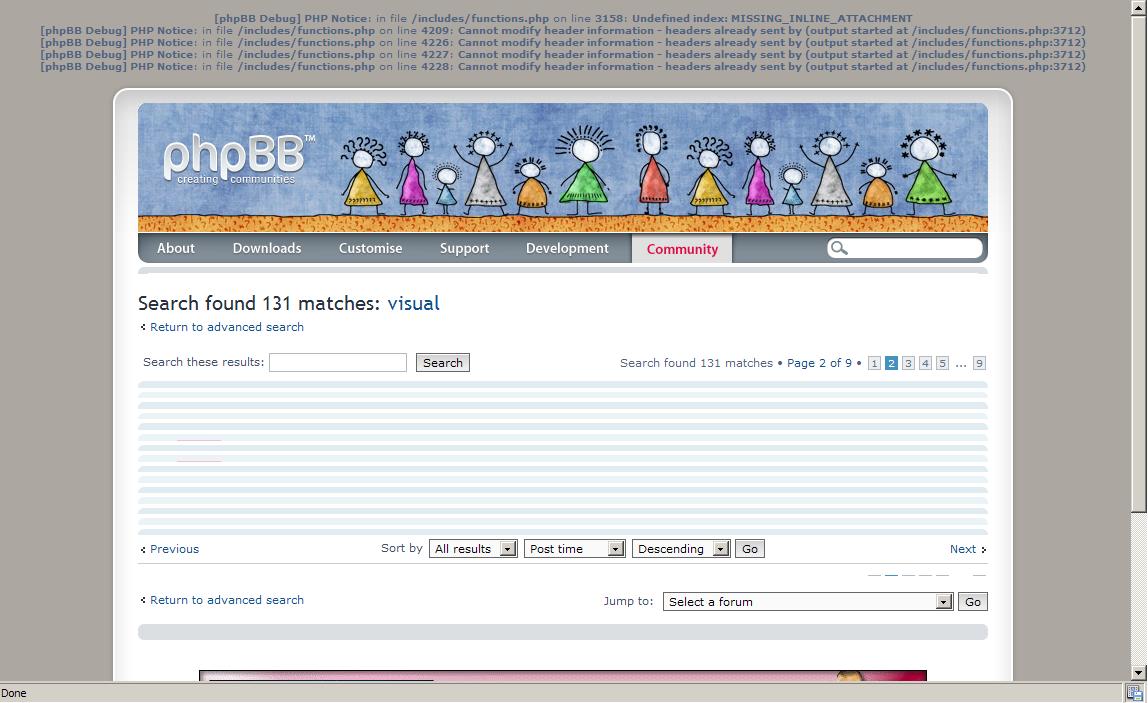Follow the Next link

tap(963, 549)
